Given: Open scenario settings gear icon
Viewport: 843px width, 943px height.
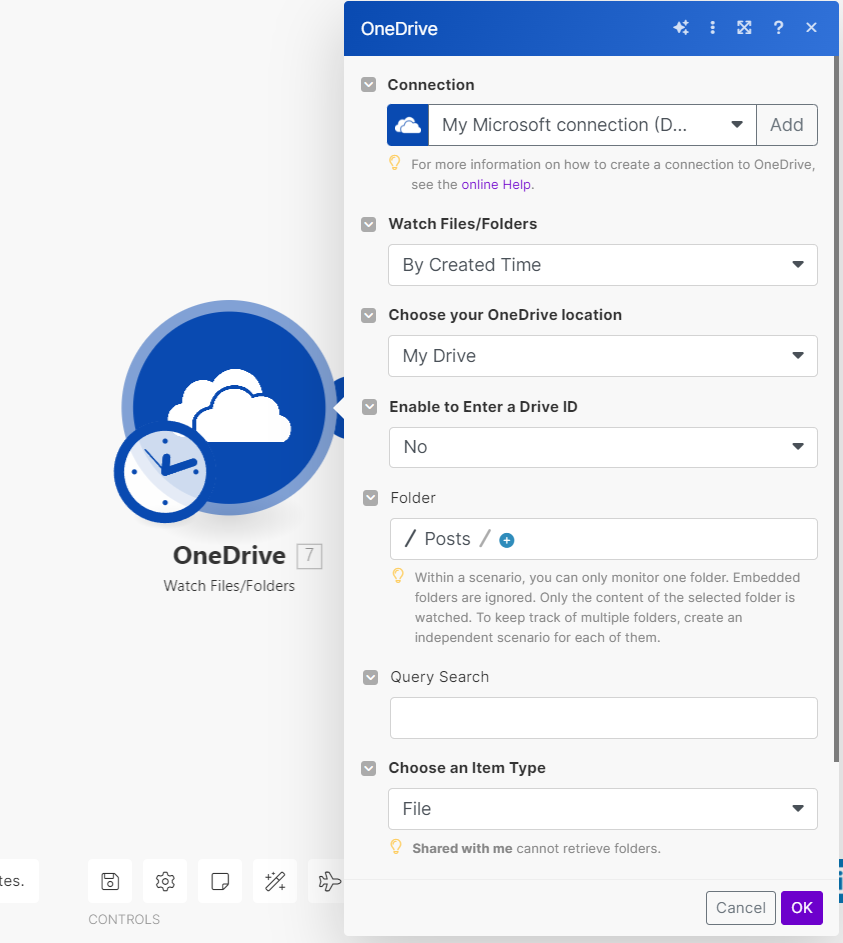Looking at the screenshot, I should (x=165, y=881).
